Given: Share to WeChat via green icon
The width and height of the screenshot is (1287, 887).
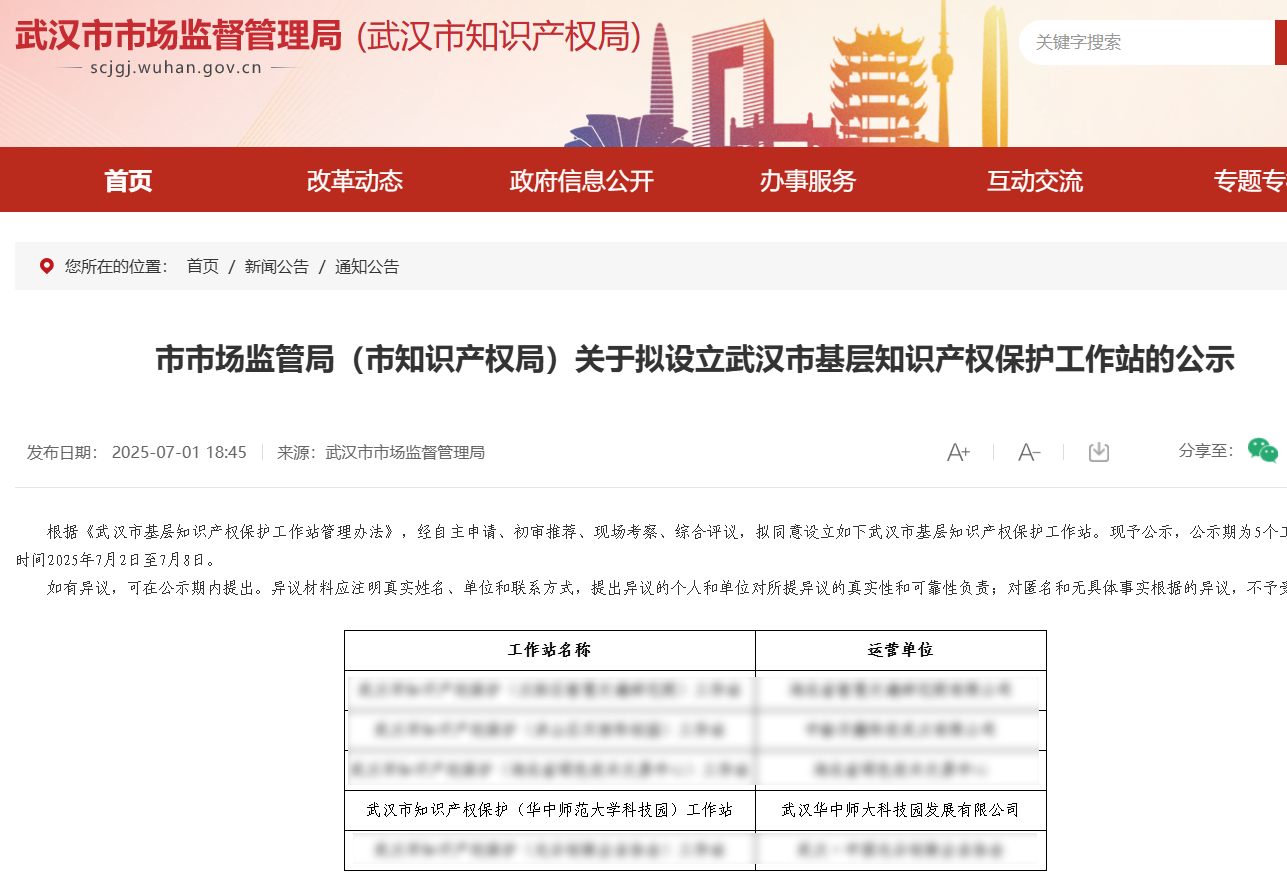Looking at the screenshot, I should click(1263, 451).
